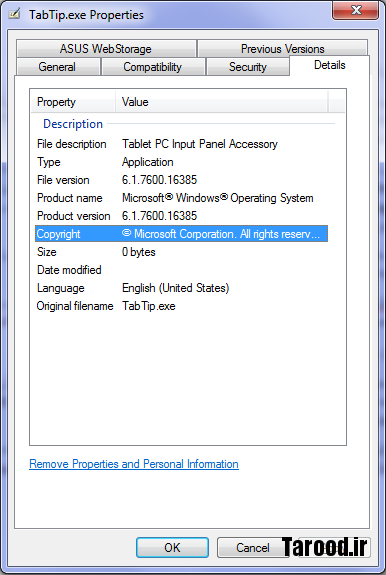
Task: Click the 0 bytes value
Action: 139,252
